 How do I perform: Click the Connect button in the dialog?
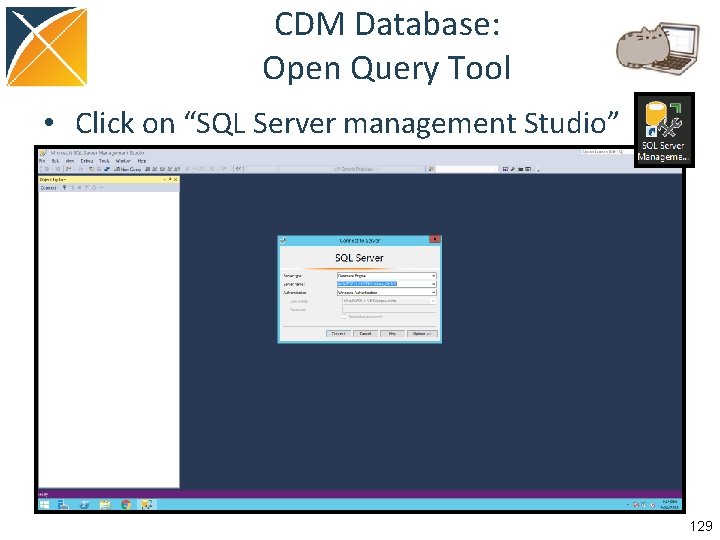(338, 333)
